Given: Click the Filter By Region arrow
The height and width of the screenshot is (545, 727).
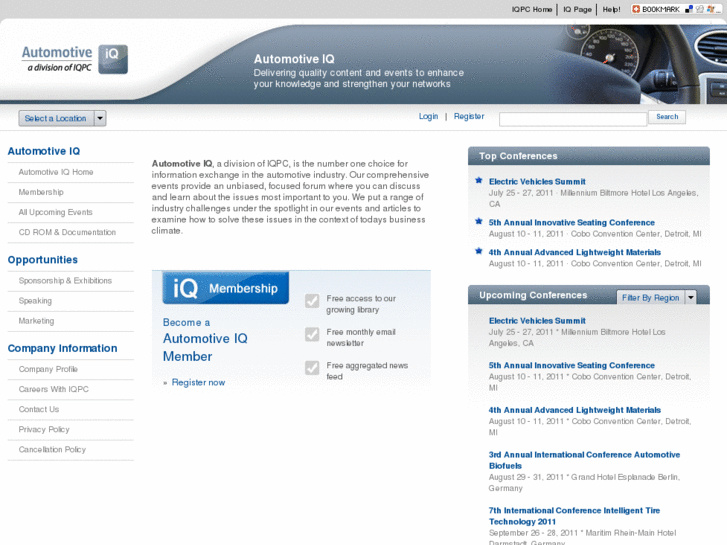Looking at the screenshot, I should pyautogui.click(x=691, y=297).
